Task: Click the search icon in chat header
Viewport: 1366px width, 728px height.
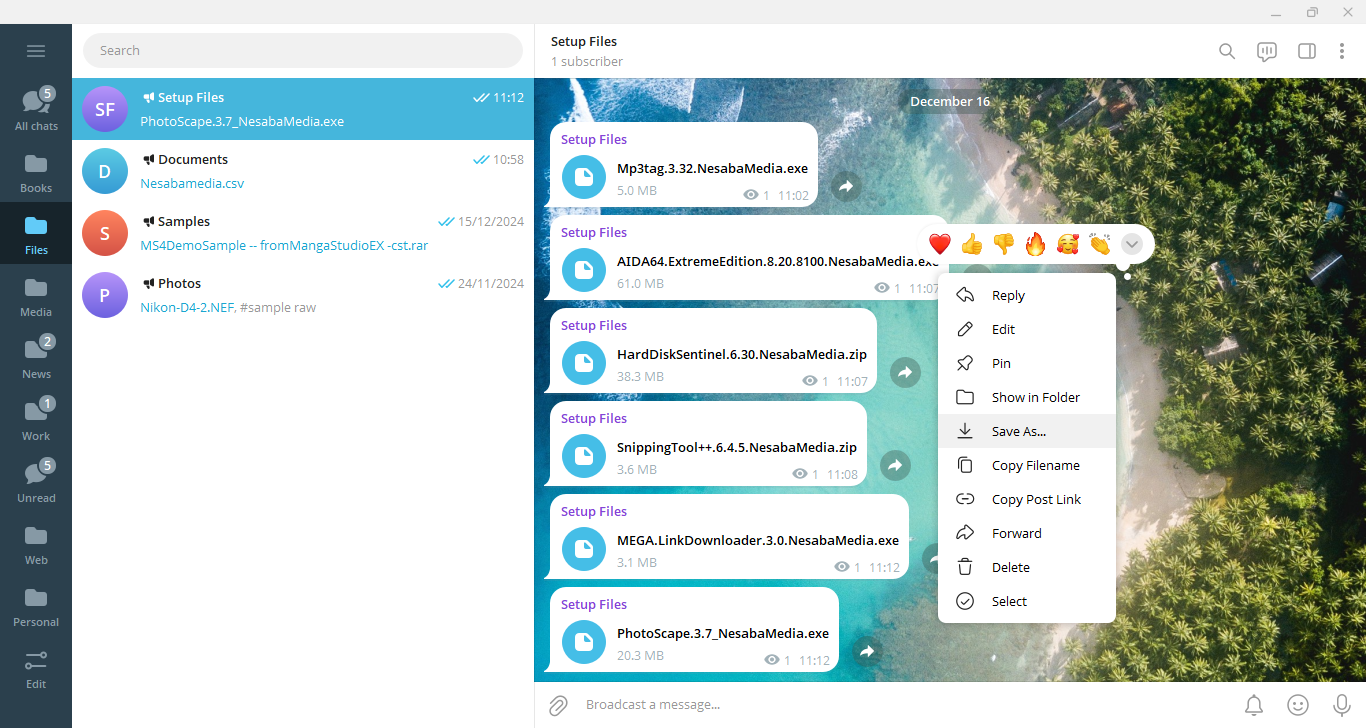Action: [1227, 51]
